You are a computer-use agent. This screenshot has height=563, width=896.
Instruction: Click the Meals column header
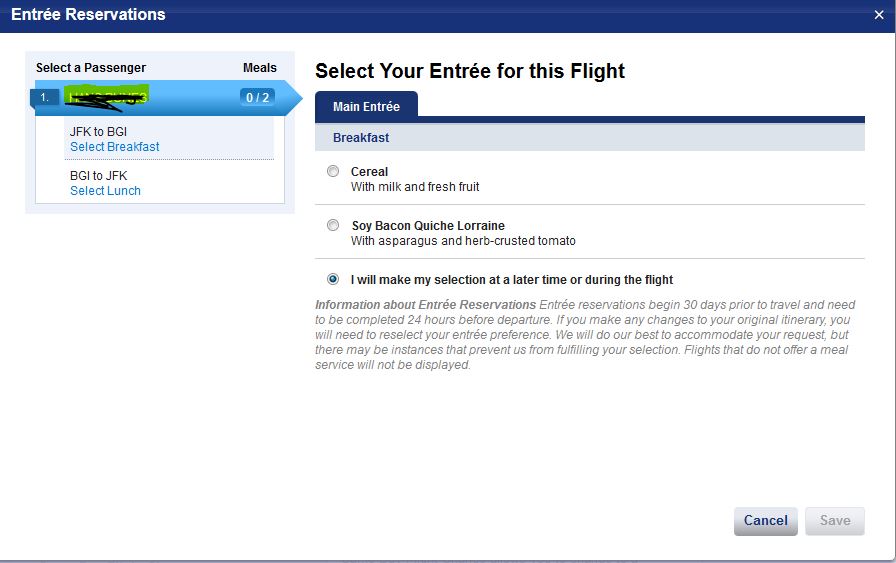click(x=260, y=68)
